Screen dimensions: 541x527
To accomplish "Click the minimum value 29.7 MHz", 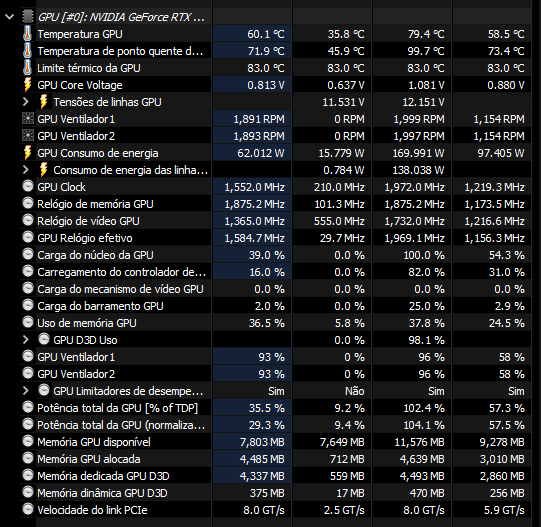I will tap(342, 238).
